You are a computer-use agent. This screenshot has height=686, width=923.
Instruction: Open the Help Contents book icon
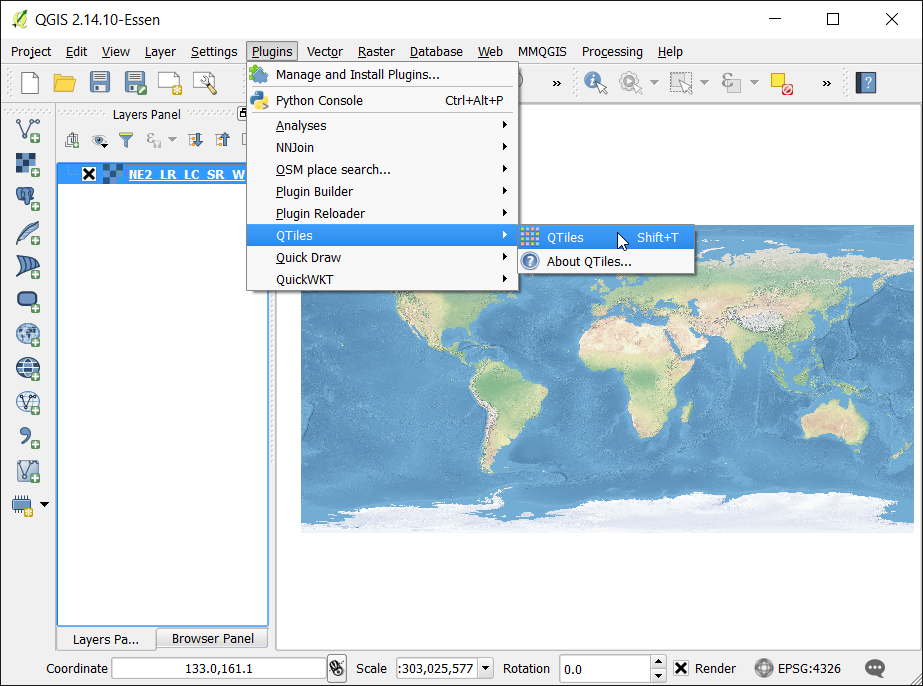tap(865, 83)
